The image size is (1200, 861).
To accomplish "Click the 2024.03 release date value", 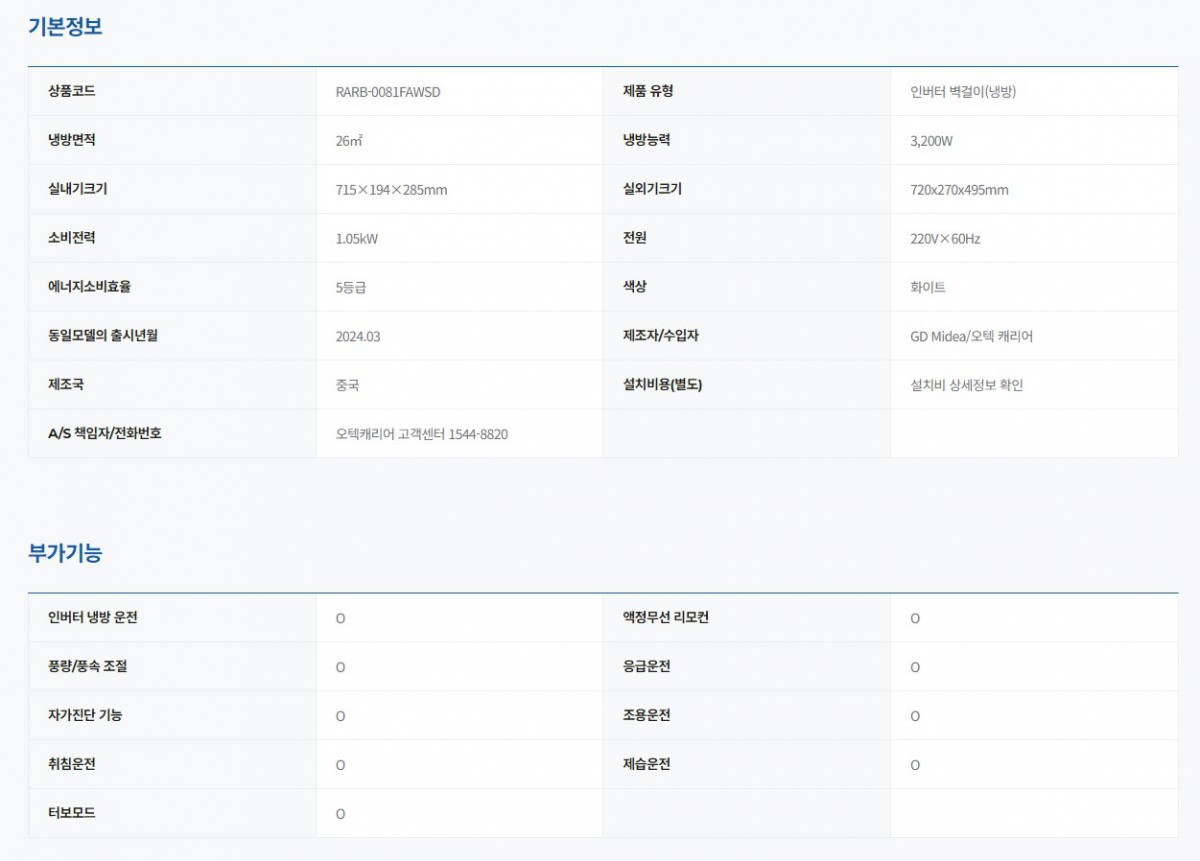I will (x=358, y=336).
